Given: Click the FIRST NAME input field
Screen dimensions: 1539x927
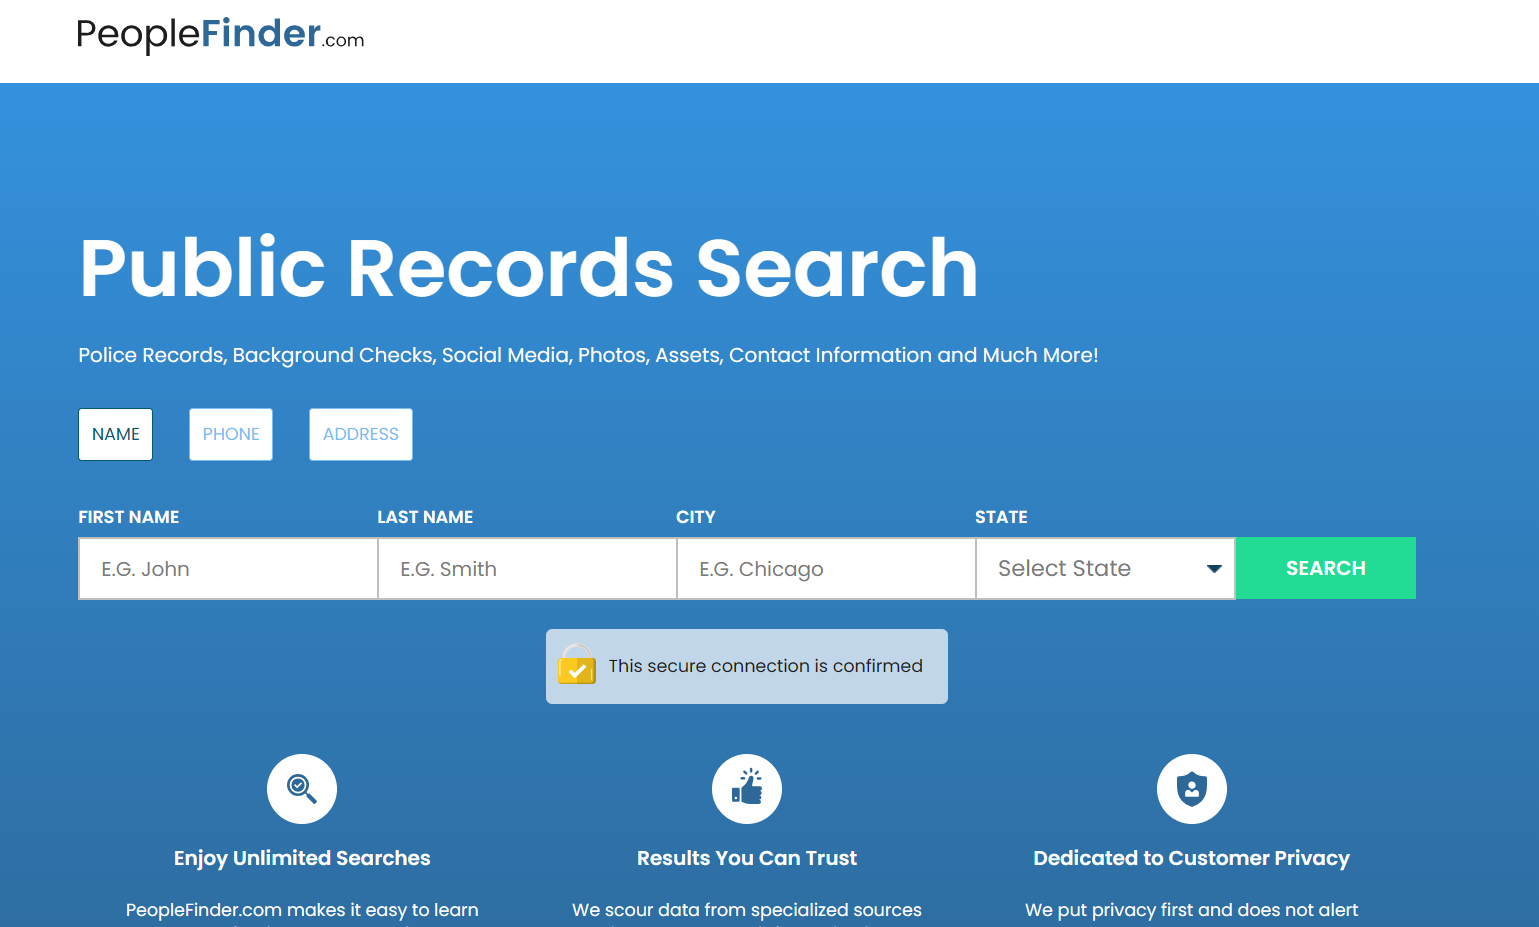Looking at the screenshot, I should (227, 568).
